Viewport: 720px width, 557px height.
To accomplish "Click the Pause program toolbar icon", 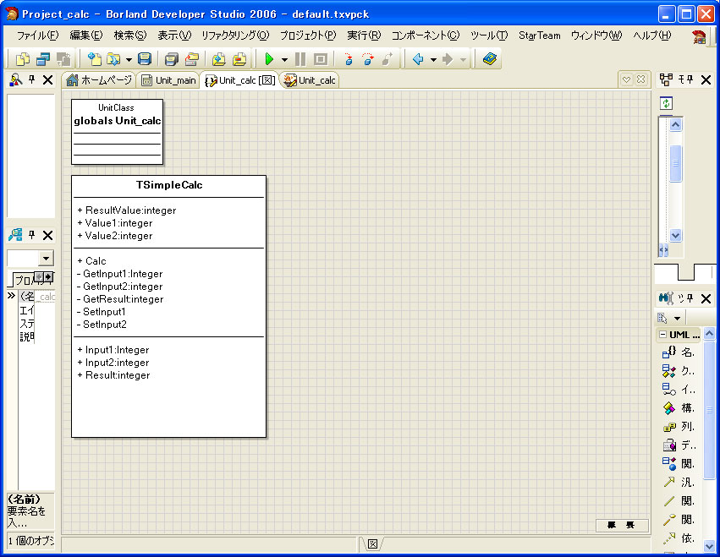I will (300, 60).
